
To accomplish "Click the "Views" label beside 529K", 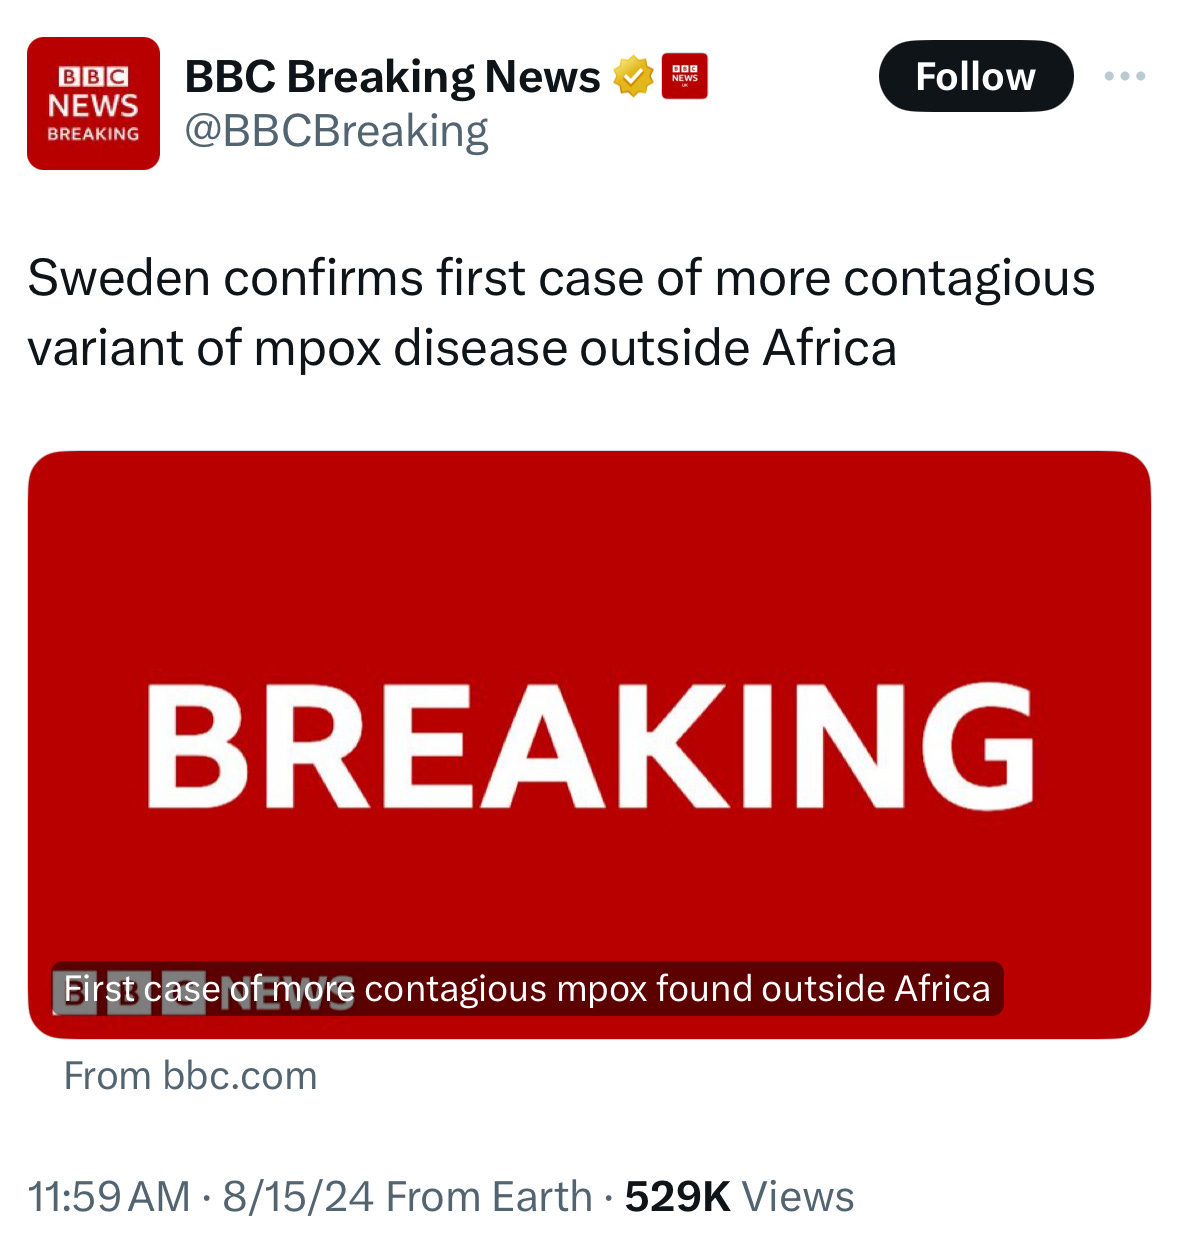I will pyautogui.click(x=798, y=1197).
